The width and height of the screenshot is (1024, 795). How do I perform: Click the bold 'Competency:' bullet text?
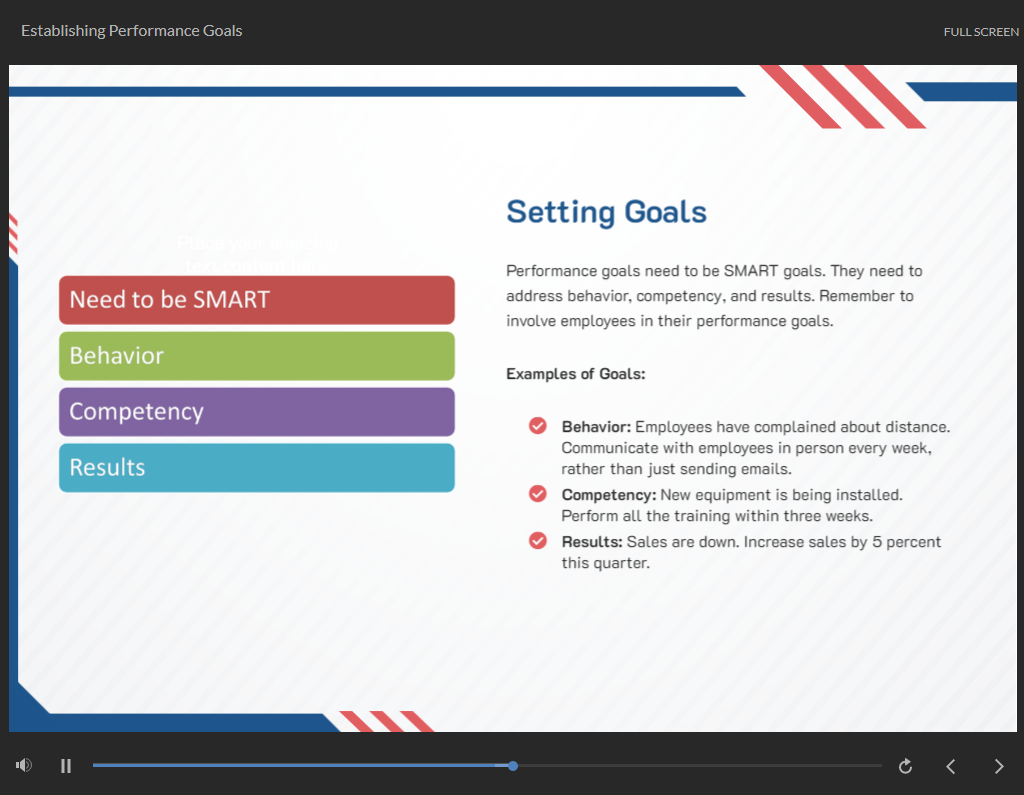[x=609, y=495]
